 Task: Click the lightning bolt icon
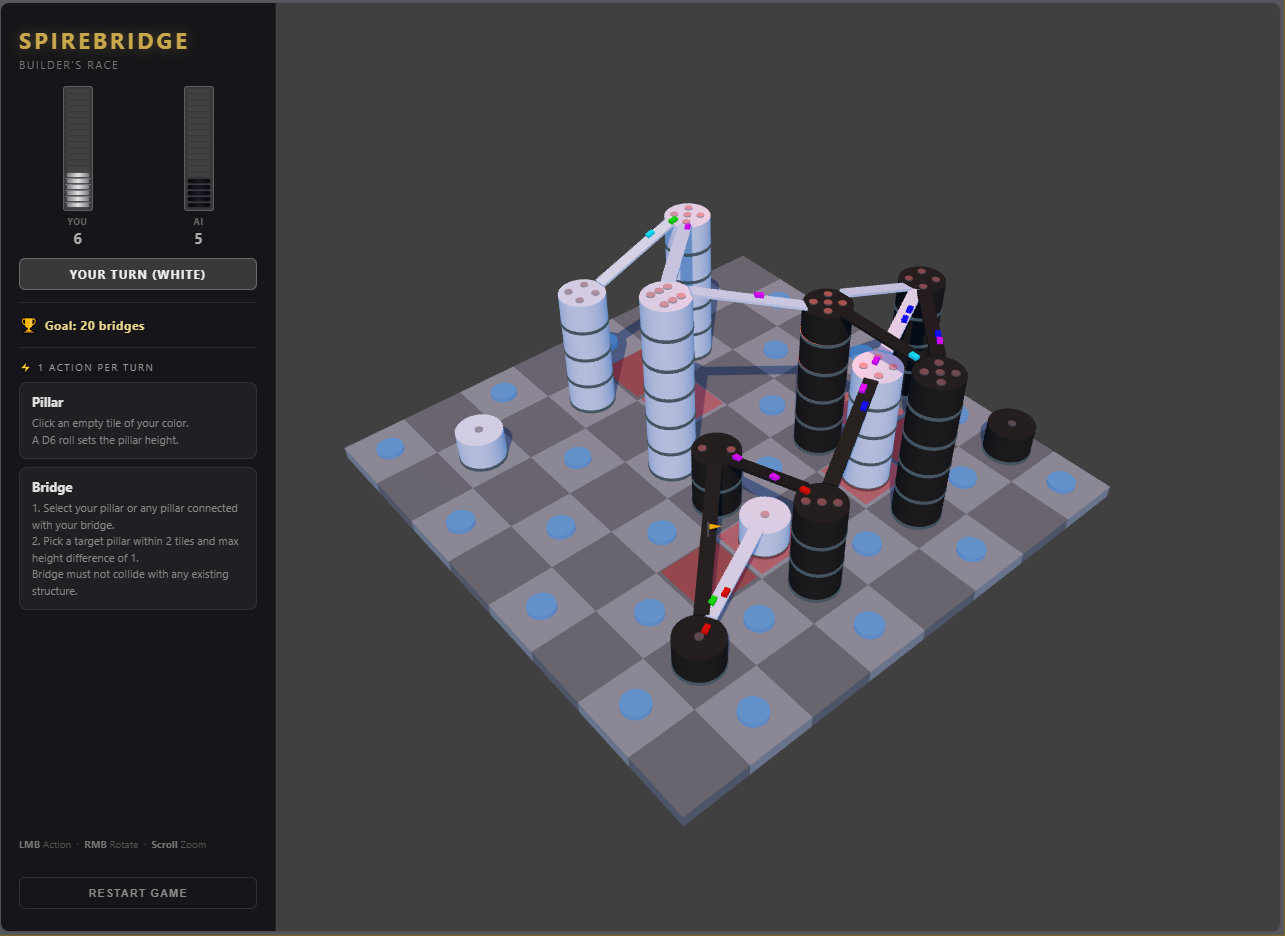[26, 368]
